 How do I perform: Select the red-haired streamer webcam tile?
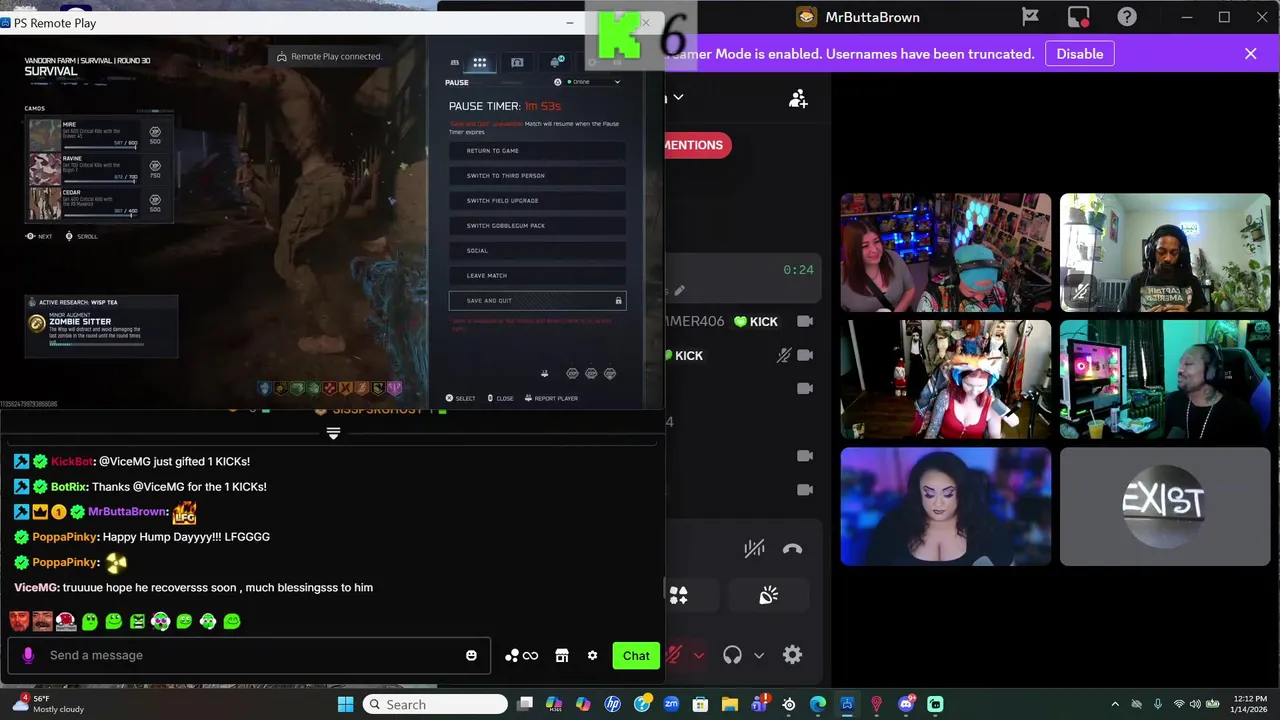click(945, 379)
